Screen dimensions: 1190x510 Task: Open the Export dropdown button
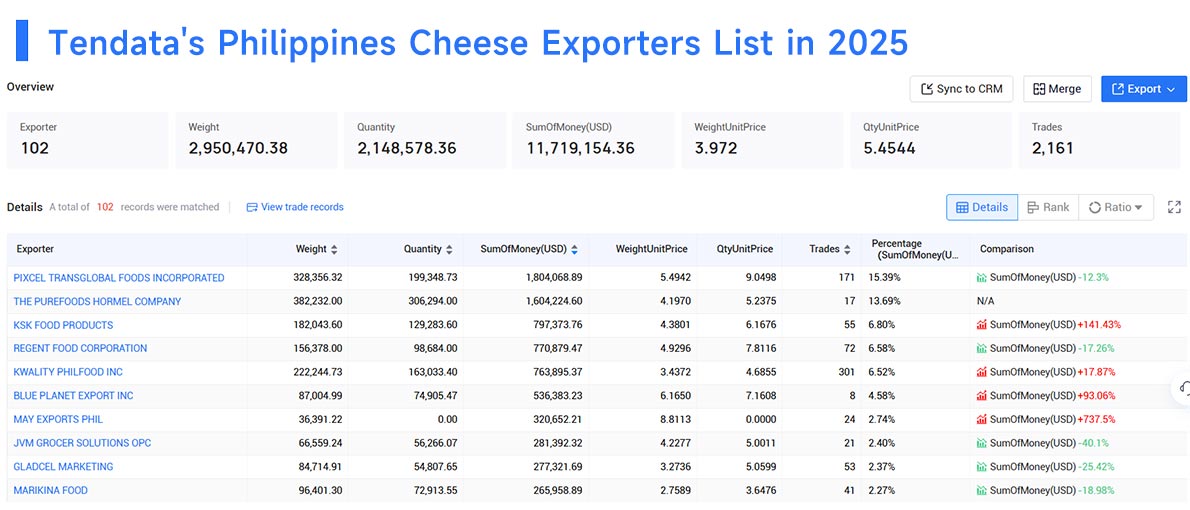pyautogui.click(x=1144, y=89)
